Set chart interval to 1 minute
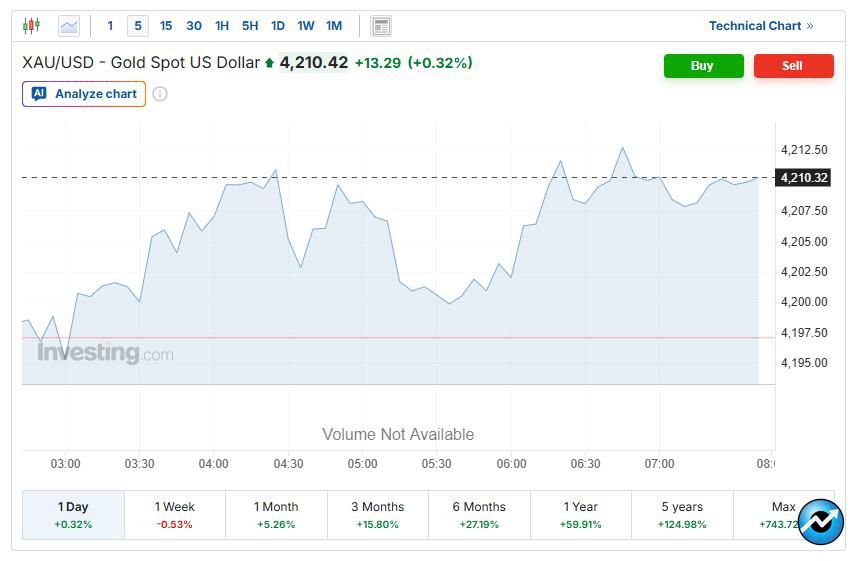 click(x=110, y=26)
